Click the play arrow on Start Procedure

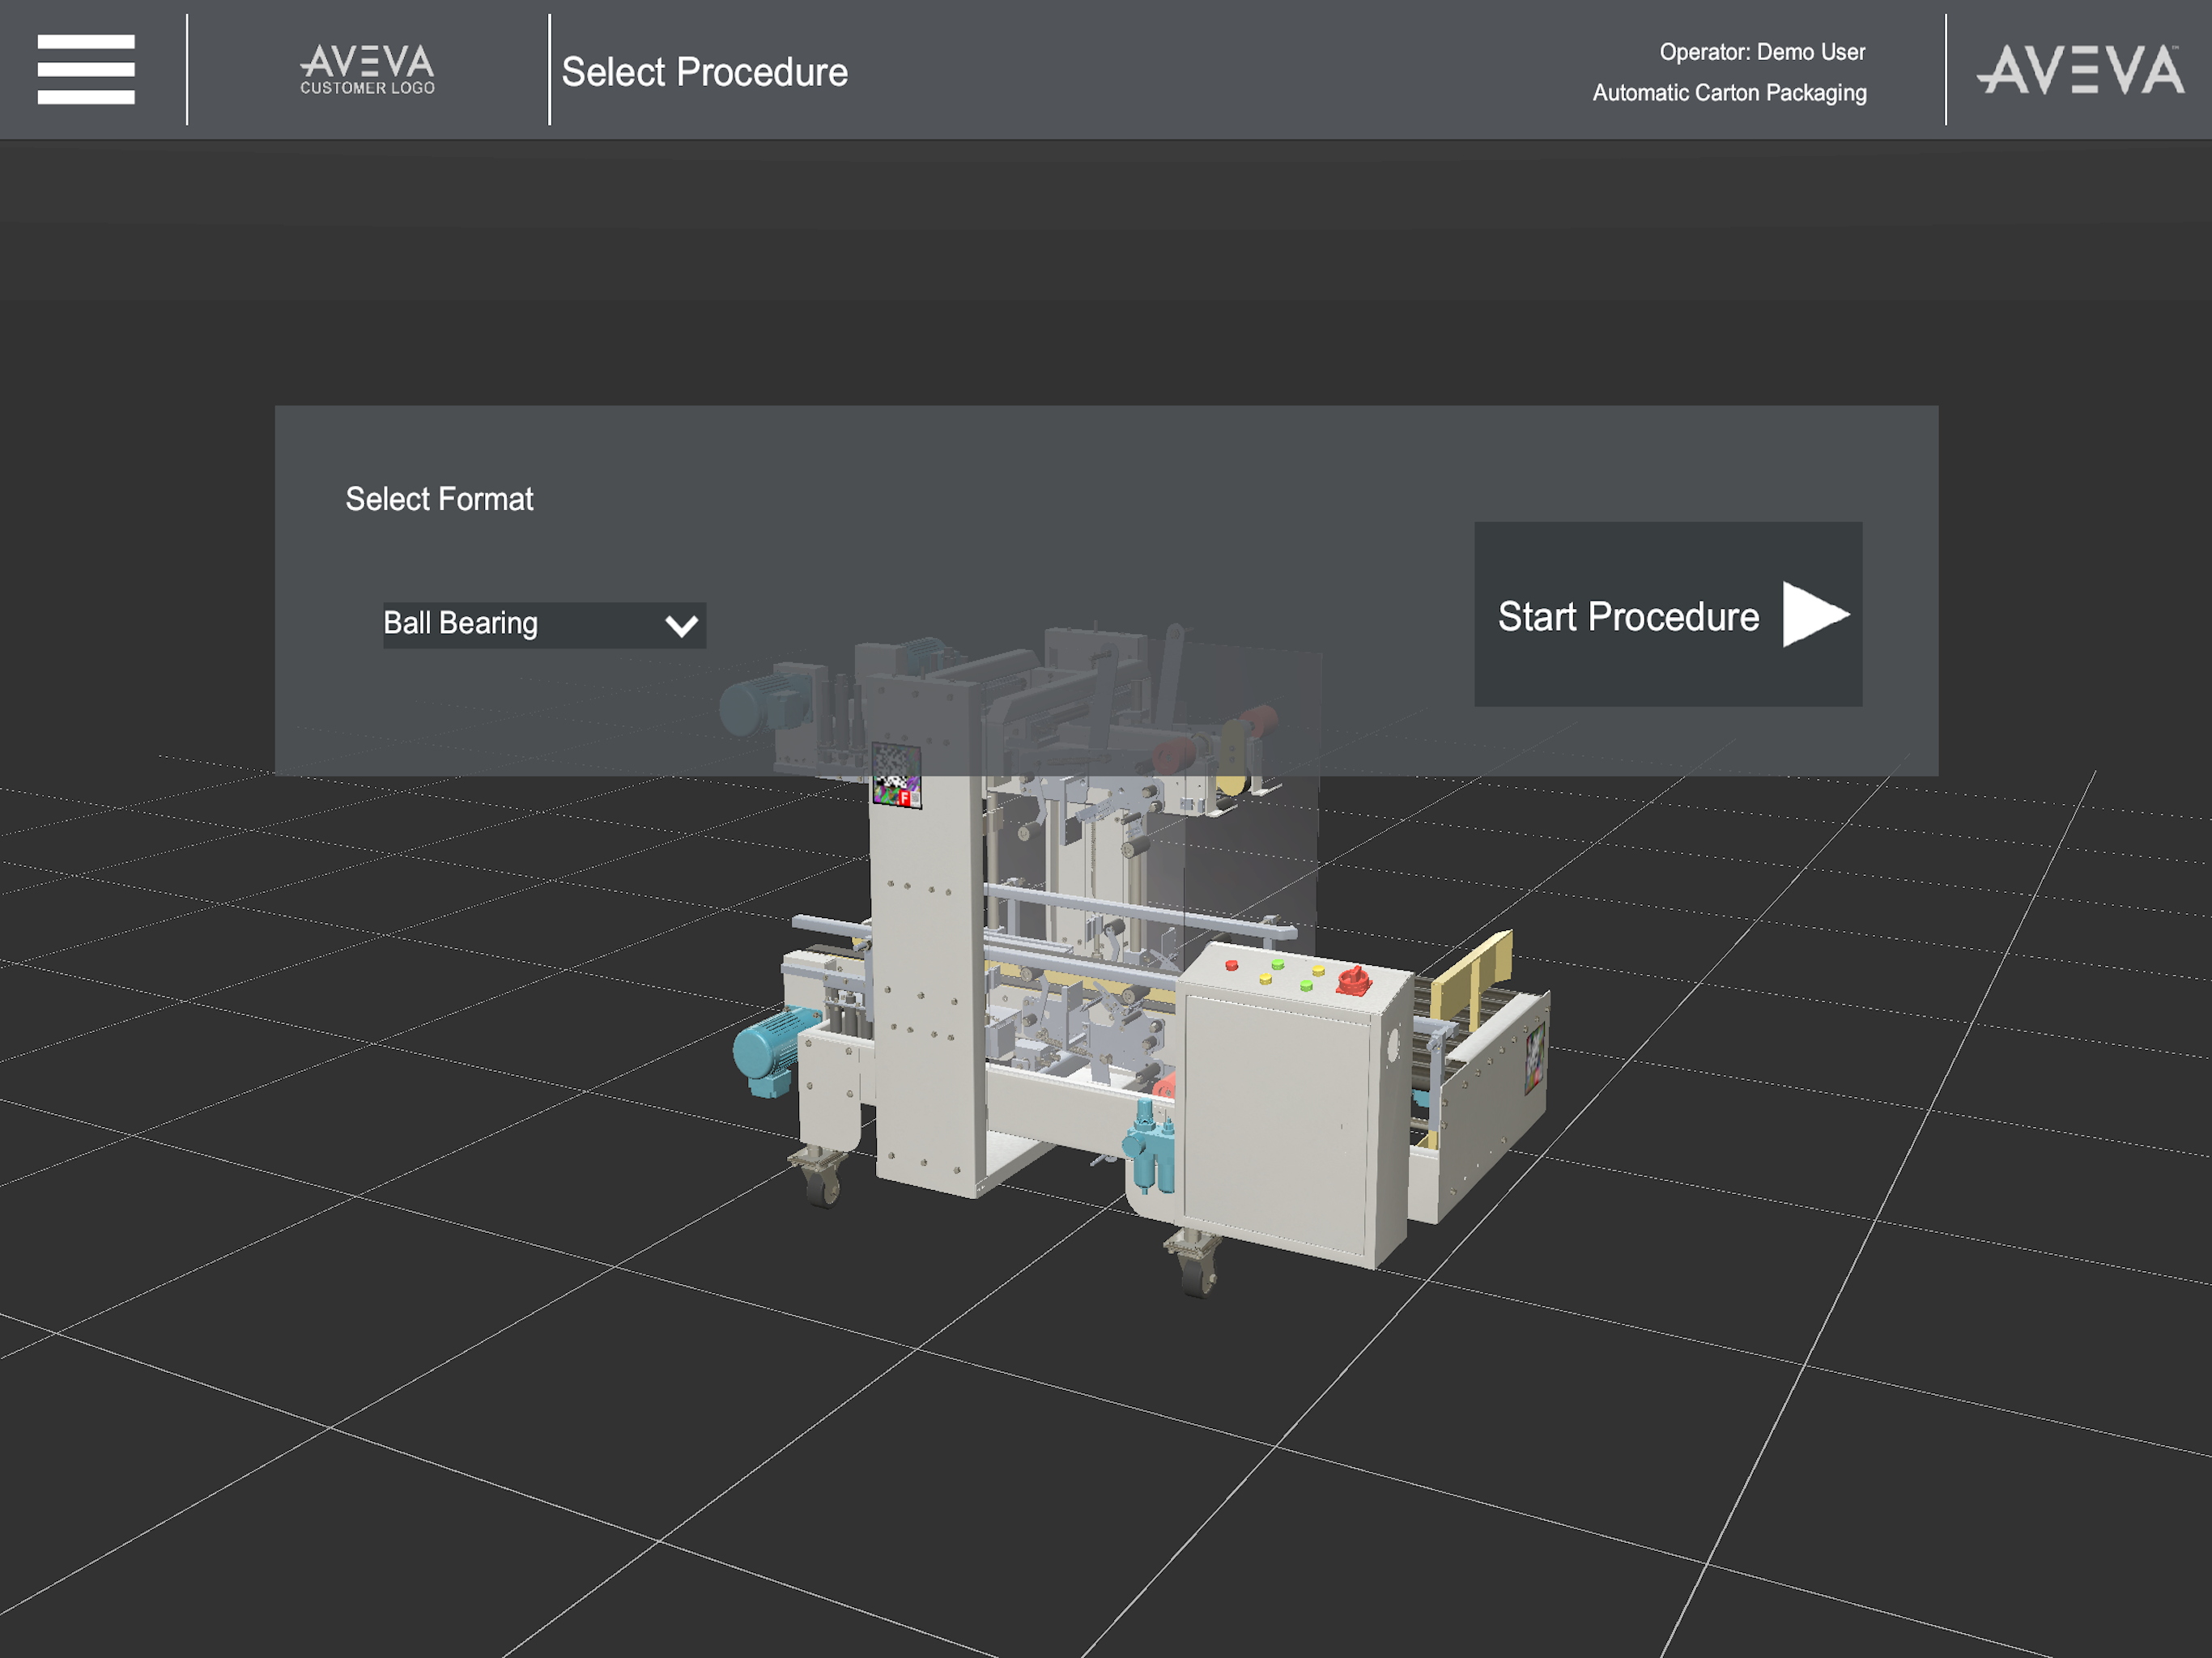pyautogui.click(x=1815, y=615)
